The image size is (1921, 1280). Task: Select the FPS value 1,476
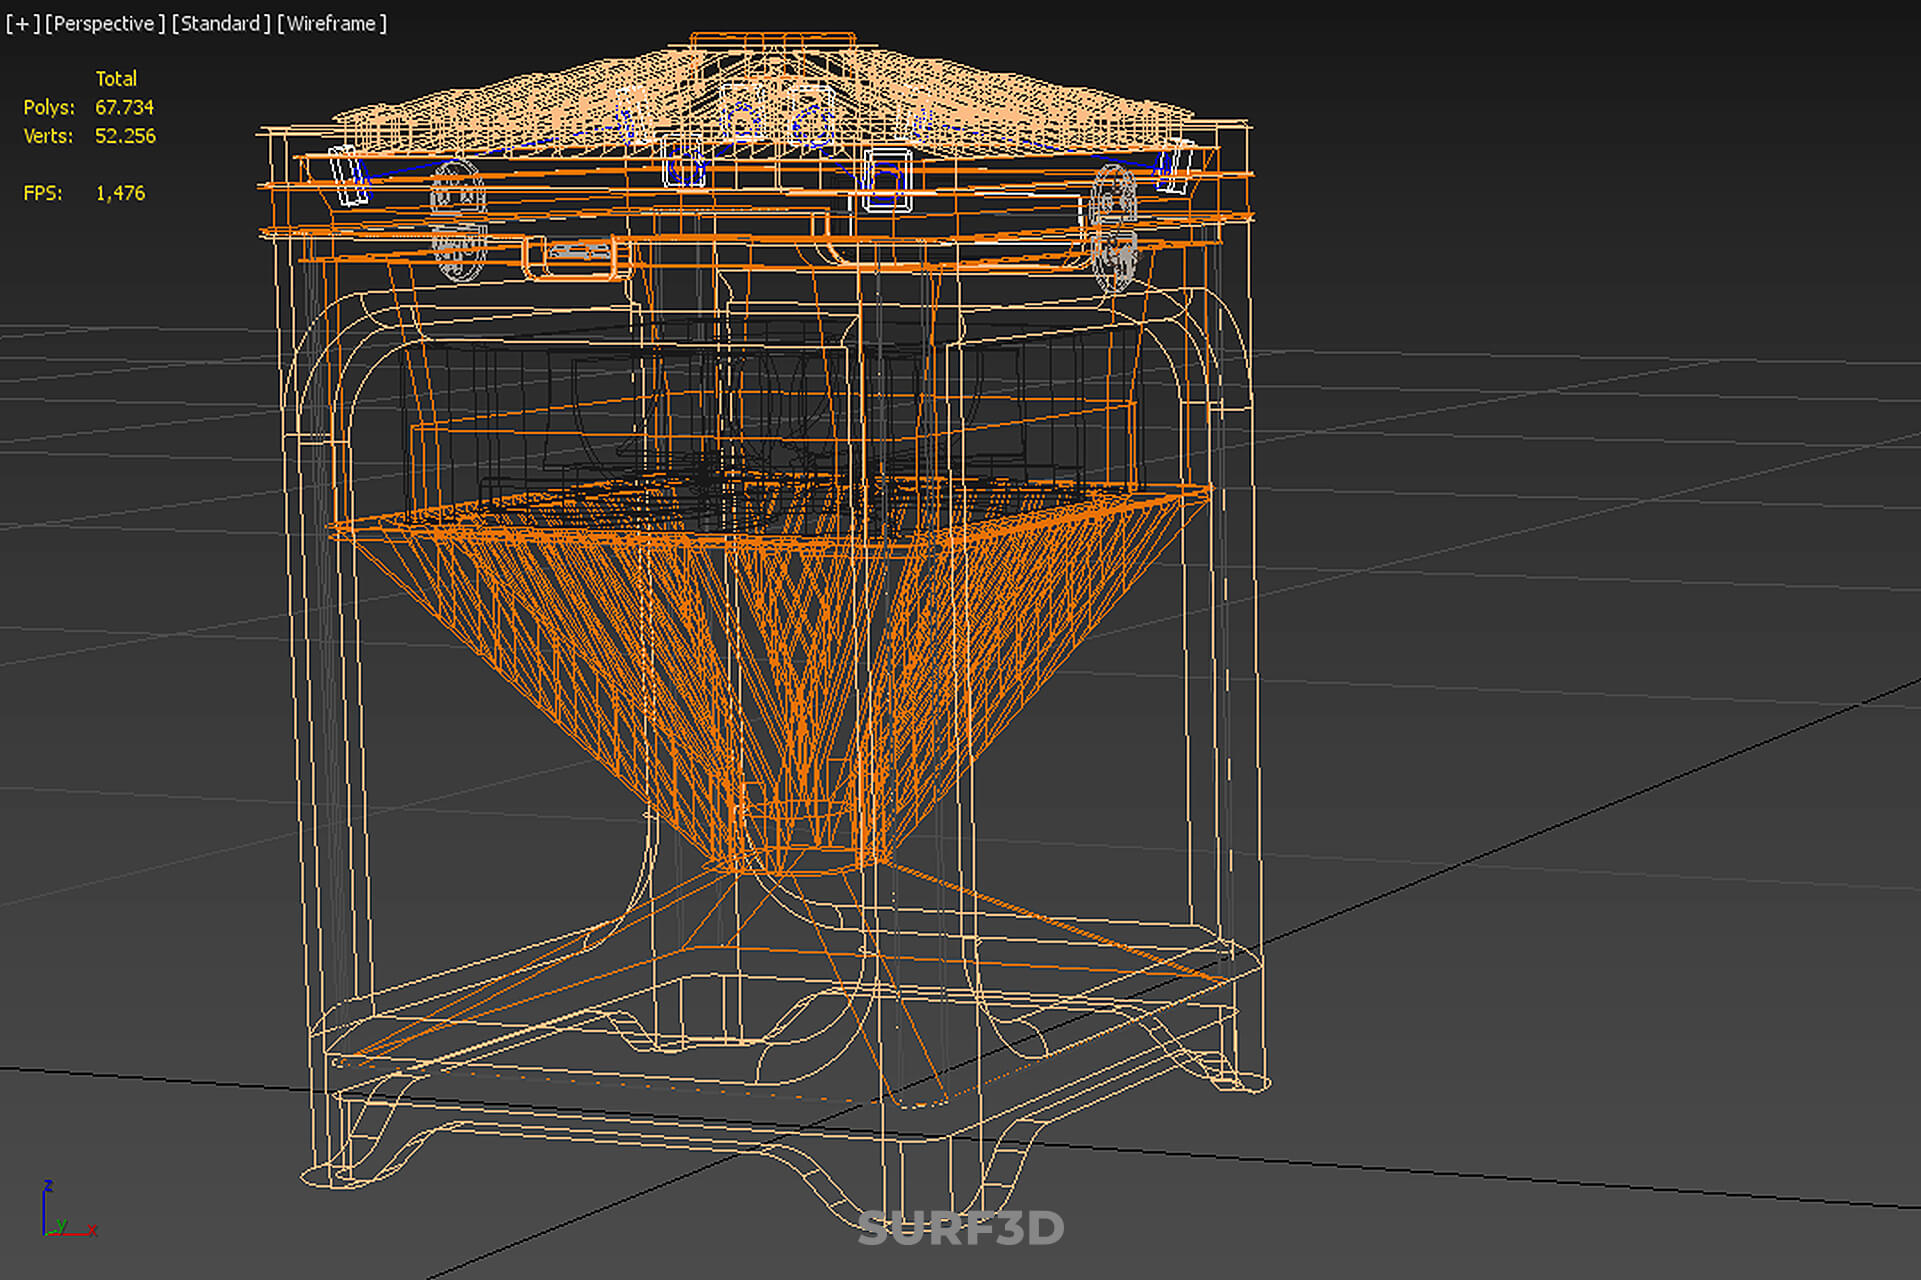(x=120, y=193)
